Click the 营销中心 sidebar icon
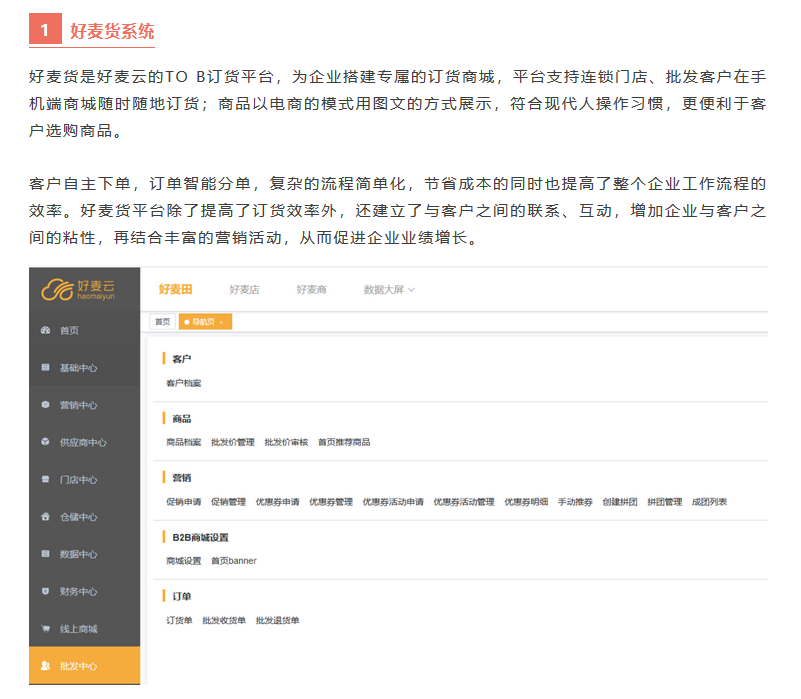 [45, 405]
